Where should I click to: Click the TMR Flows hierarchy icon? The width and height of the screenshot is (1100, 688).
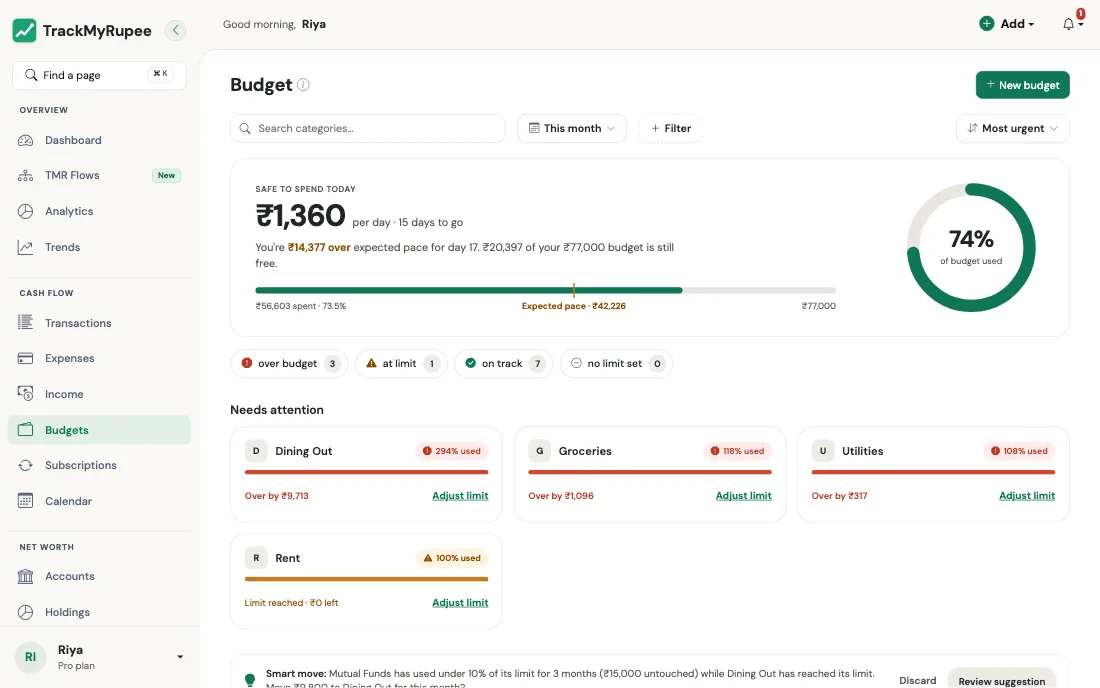(25, 175)
